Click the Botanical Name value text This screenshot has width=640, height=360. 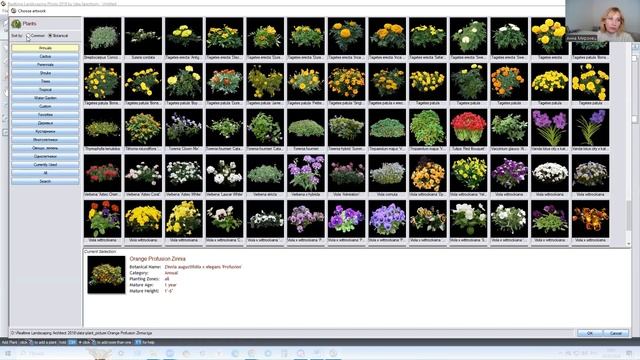[203, 267]
